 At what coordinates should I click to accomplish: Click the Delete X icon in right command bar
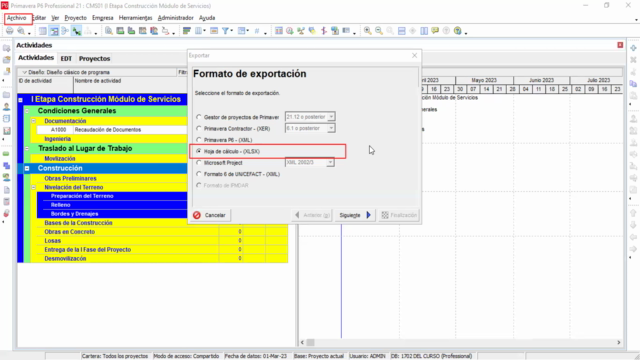[633, 60]
